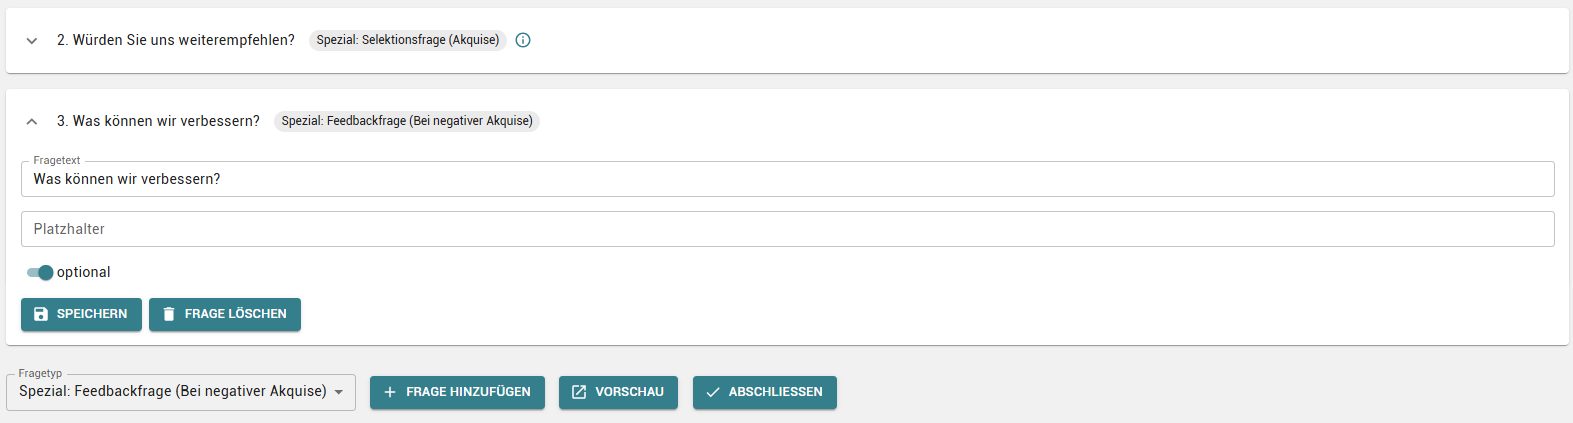Click the "optional" switch label
Image resolution: width=1573 pixels, height=423 pixels.
click(84, 272)
